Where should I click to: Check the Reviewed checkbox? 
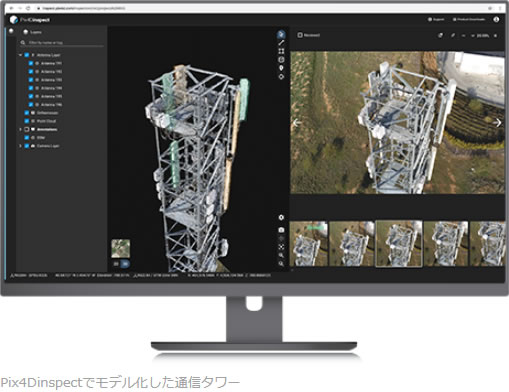pyautogui.click(x=300, y=35)
